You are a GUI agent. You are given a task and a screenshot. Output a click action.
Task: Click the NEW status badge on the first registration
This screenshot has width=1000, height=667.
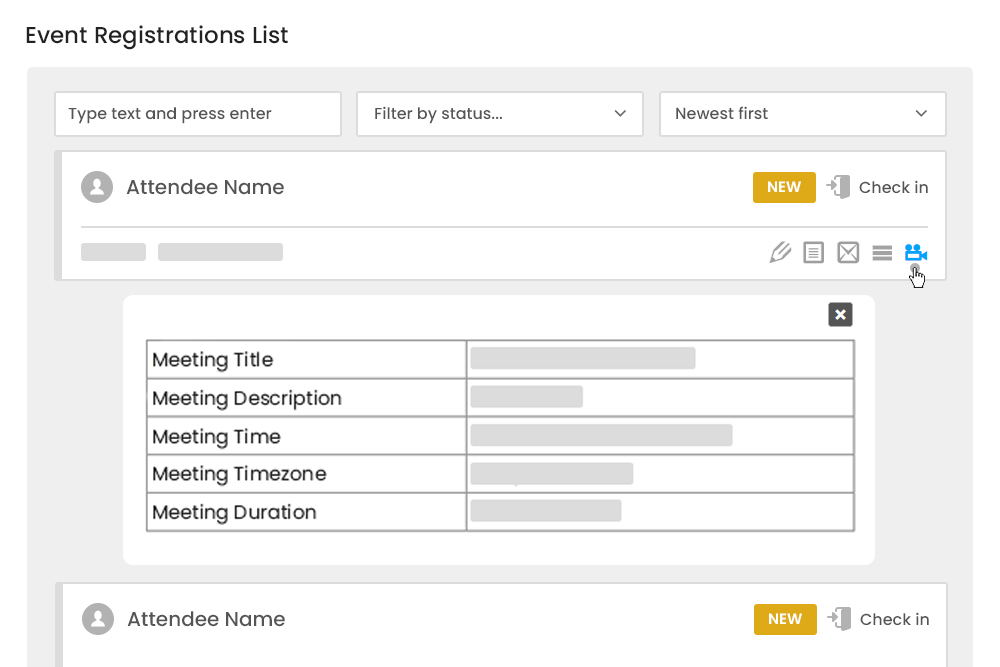(x=784, y=187)
